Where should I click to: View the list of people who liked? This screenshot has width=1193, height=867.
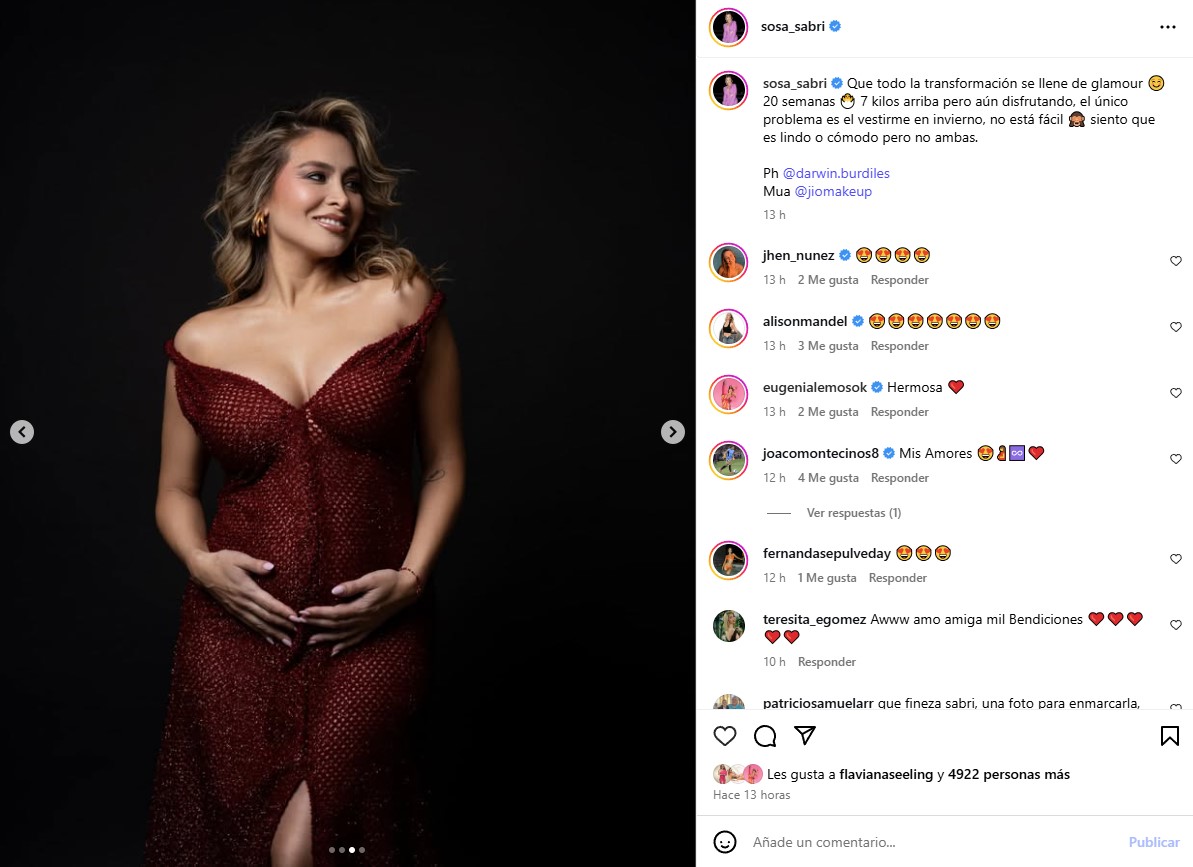[x=1008, y=774]
